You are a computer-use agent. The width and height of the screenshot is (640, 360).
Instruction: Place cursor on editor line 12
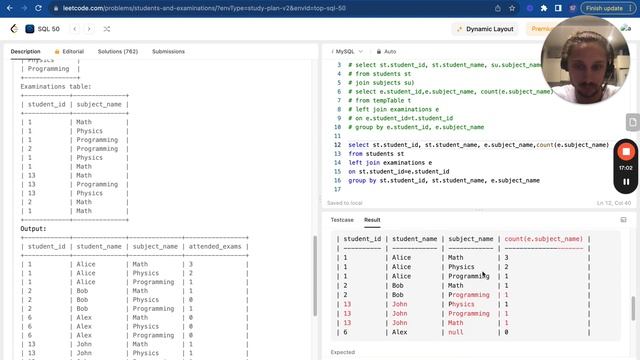pyautogui.click(x=478, y=145)
